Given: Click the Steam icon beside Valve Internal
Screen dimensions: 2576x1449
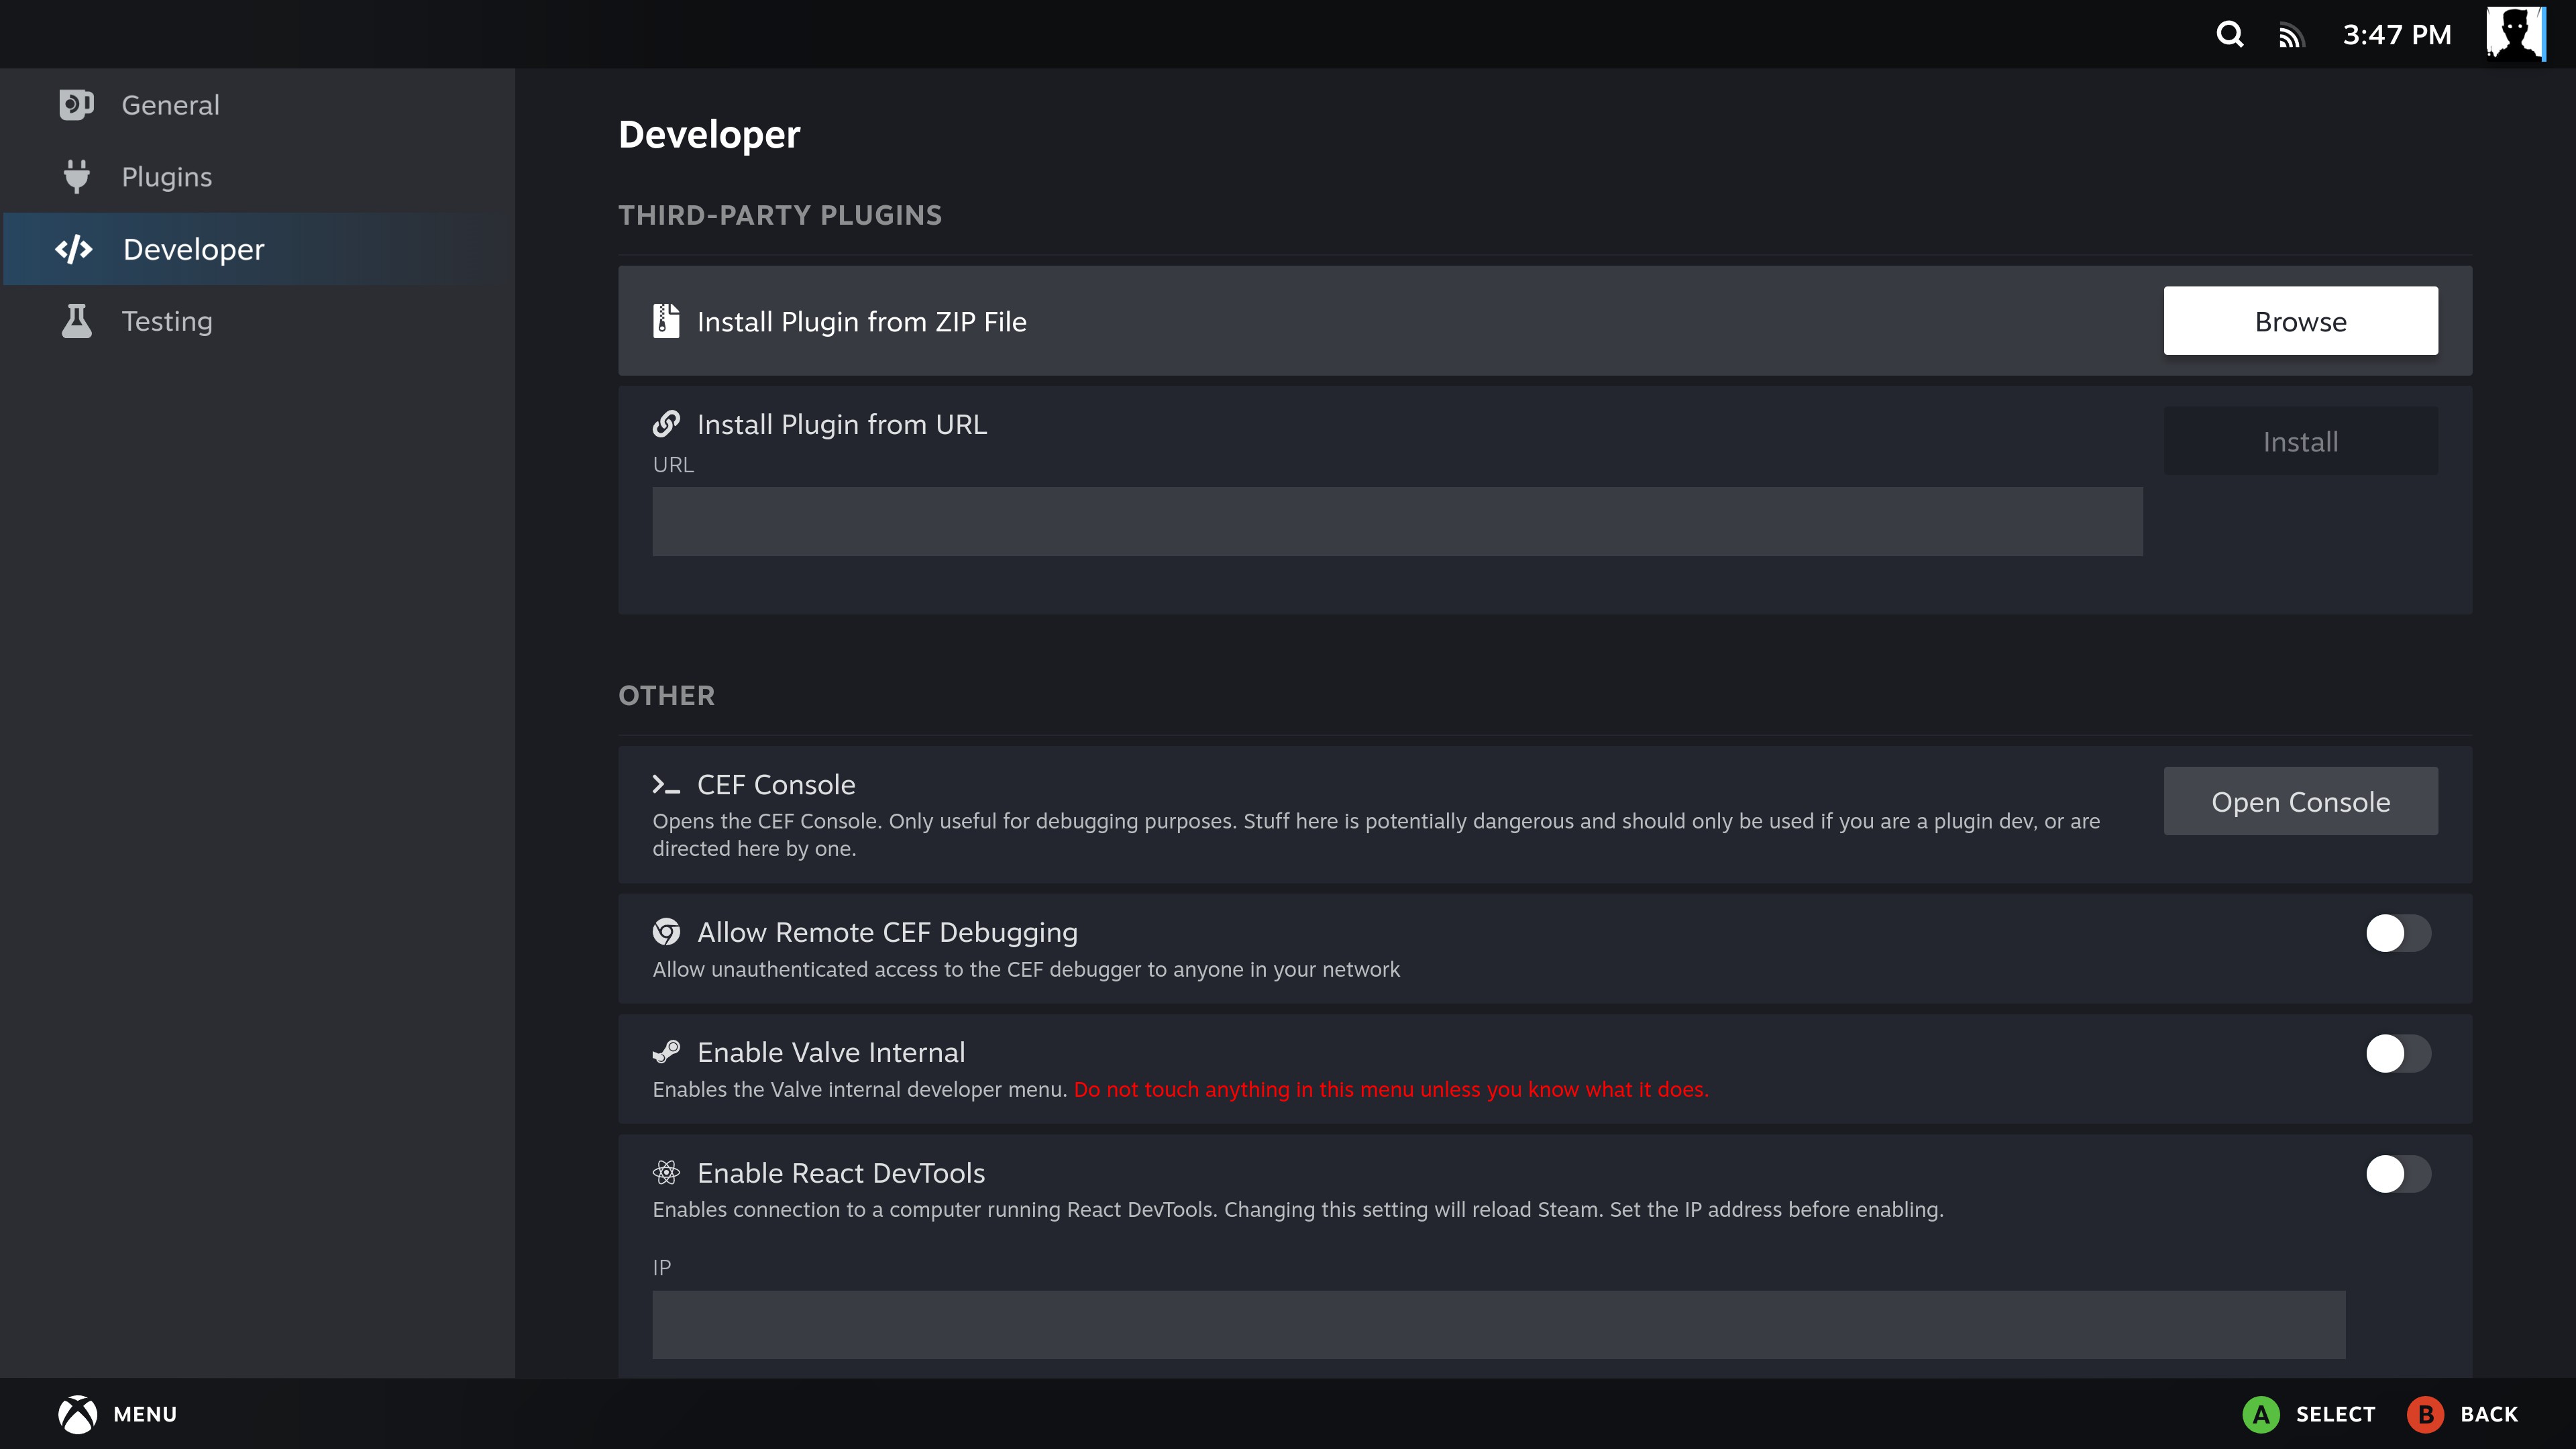Looking at the screenshot, I should click(666, 1052).
